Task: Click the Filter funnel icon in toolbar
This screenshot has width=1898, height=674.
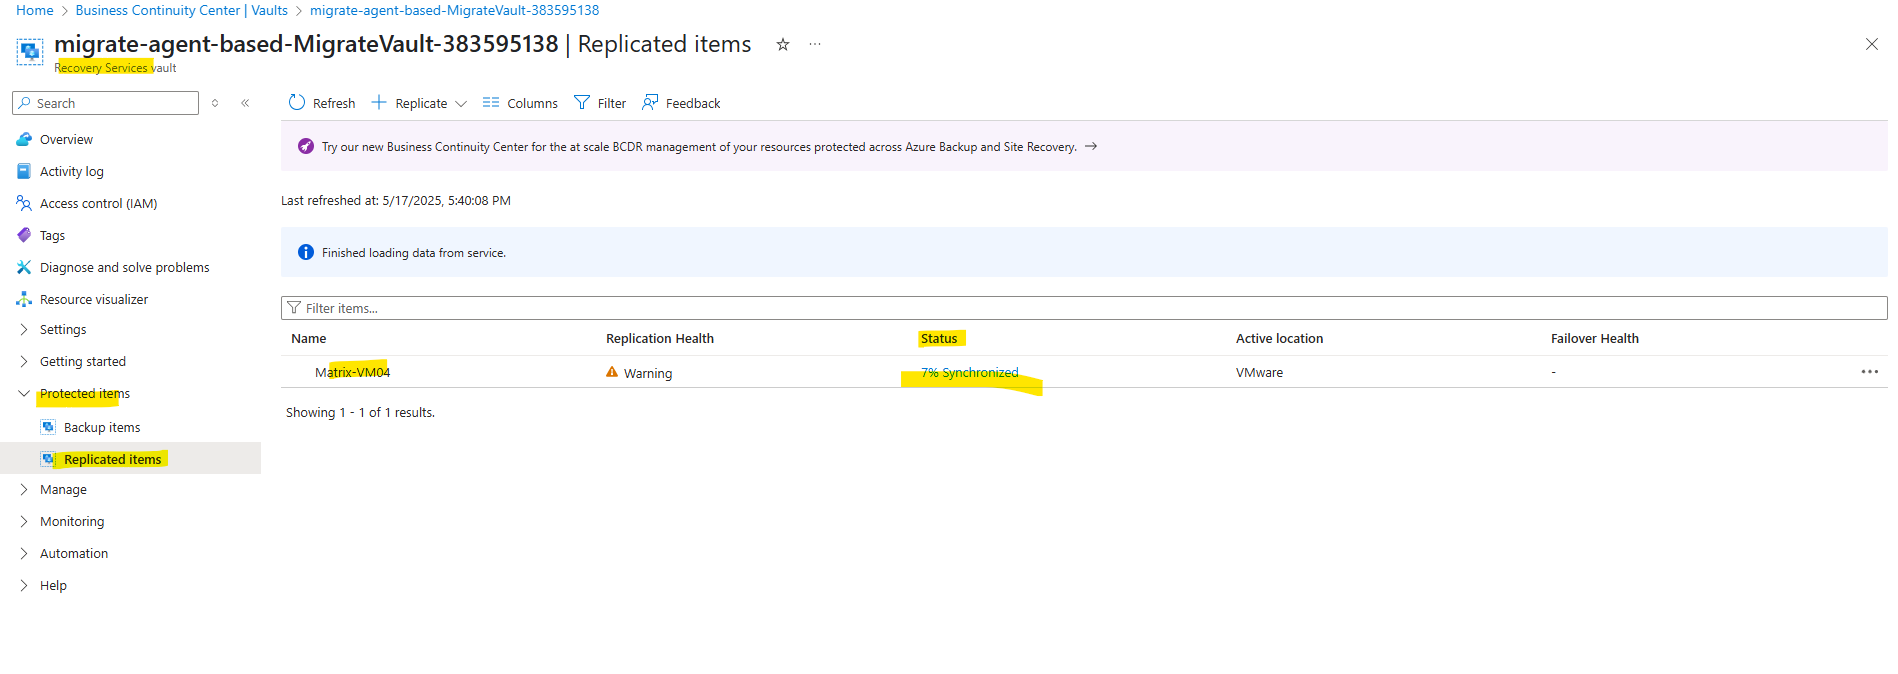Action: pos(582,102)
